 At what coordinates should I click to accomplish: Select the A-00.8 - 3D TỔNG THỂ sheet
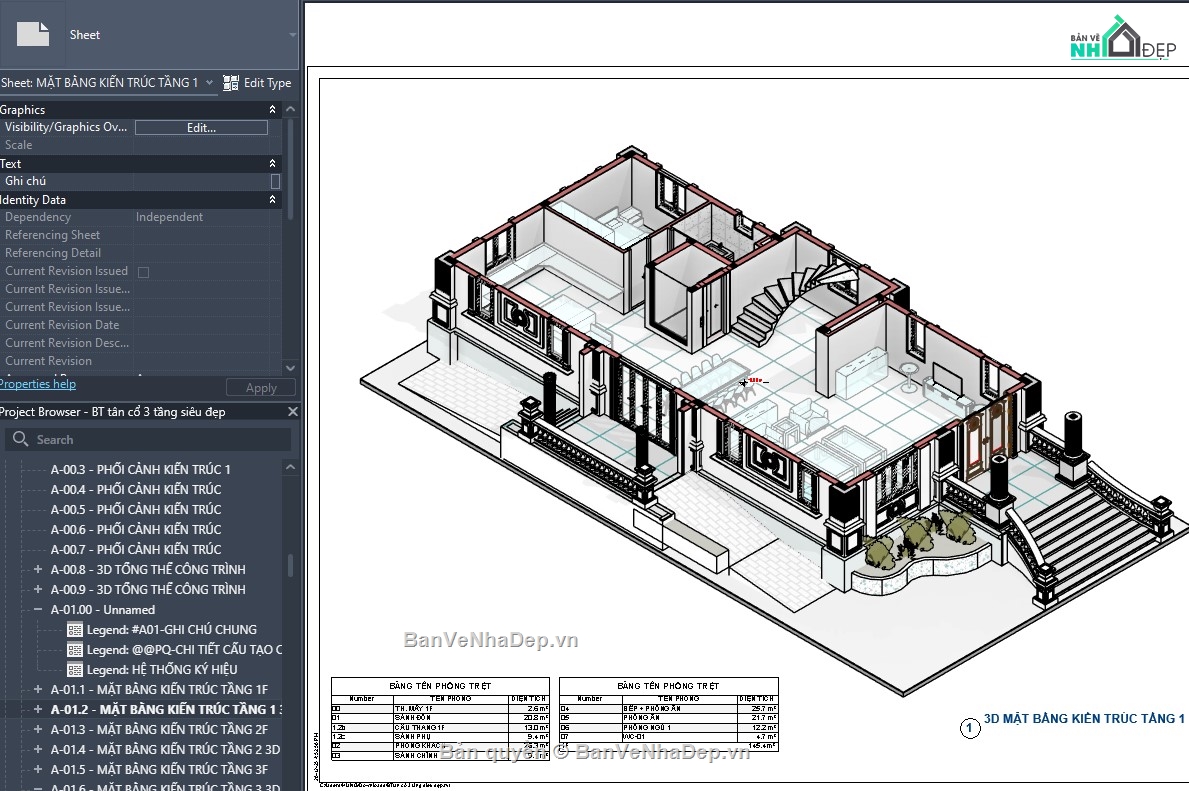pyautogui.click(x=148, y=569)
